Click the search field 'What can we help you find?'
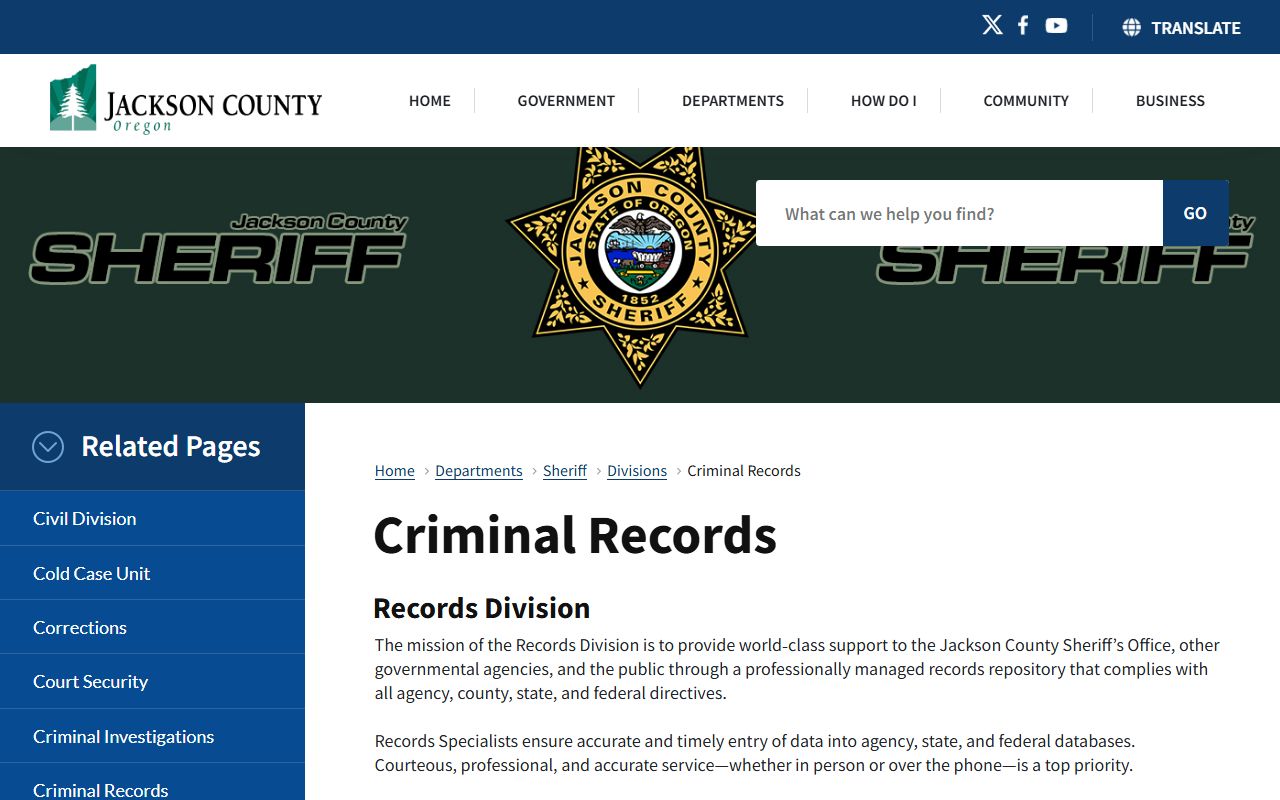The height and width of the screenshot is (800, 1280). coord(959,213)
